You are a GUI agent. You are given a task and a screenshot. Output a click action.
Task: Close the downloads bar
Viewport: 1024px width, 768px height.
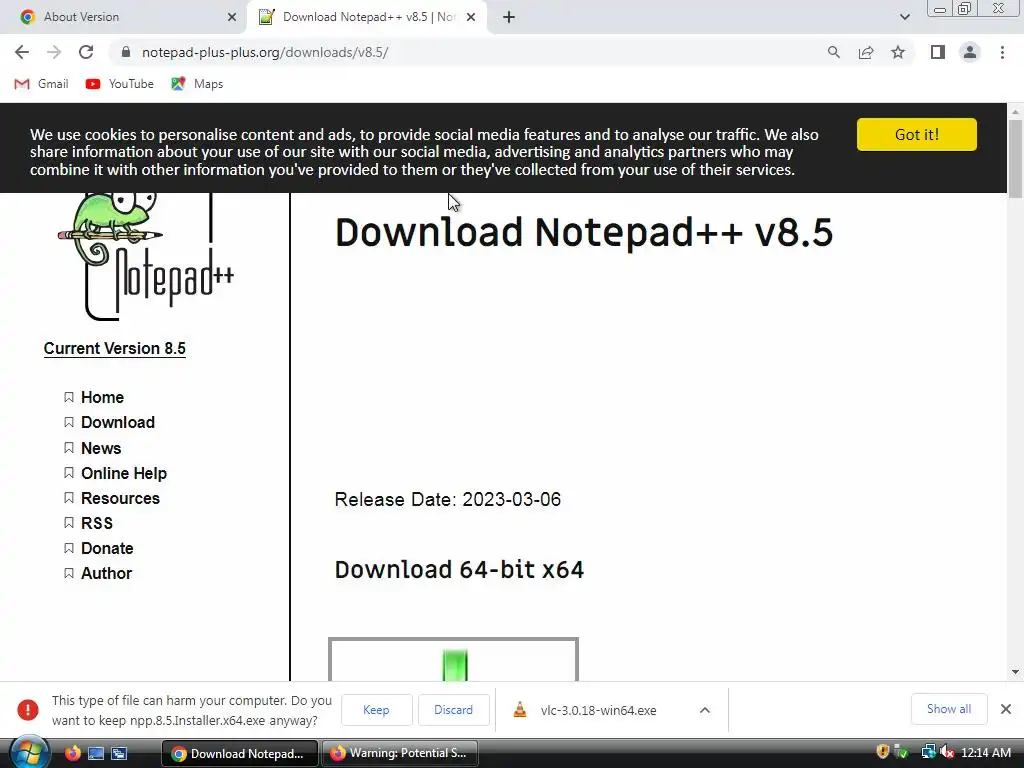tap(1006, 709)
